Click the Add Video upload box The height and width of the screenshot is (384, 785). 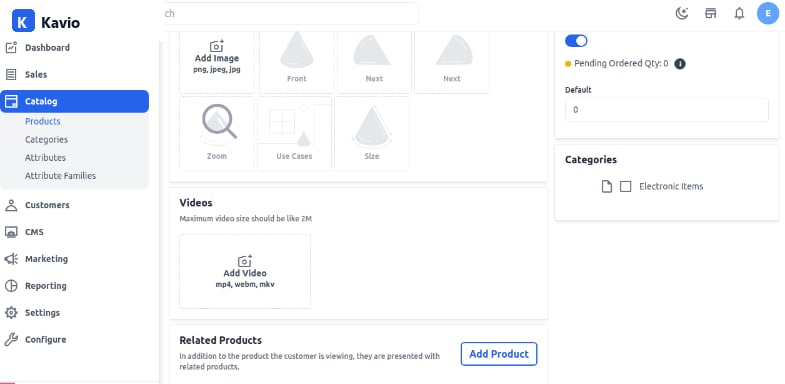click(x=245, y=271)
